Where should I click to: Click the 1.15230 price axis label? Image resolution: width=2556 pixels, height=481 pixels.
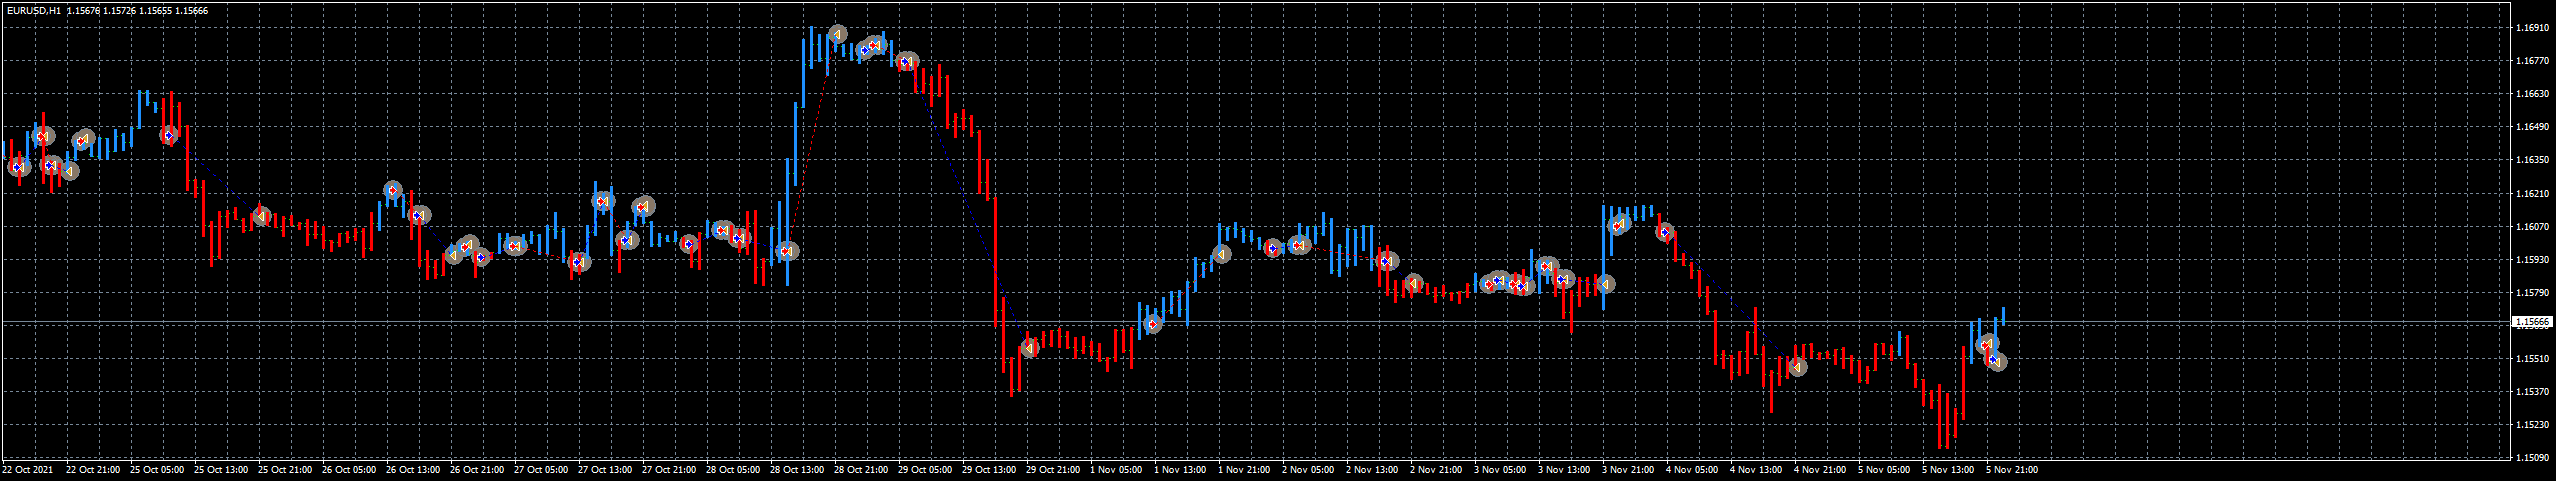[x=2530, y=425]
